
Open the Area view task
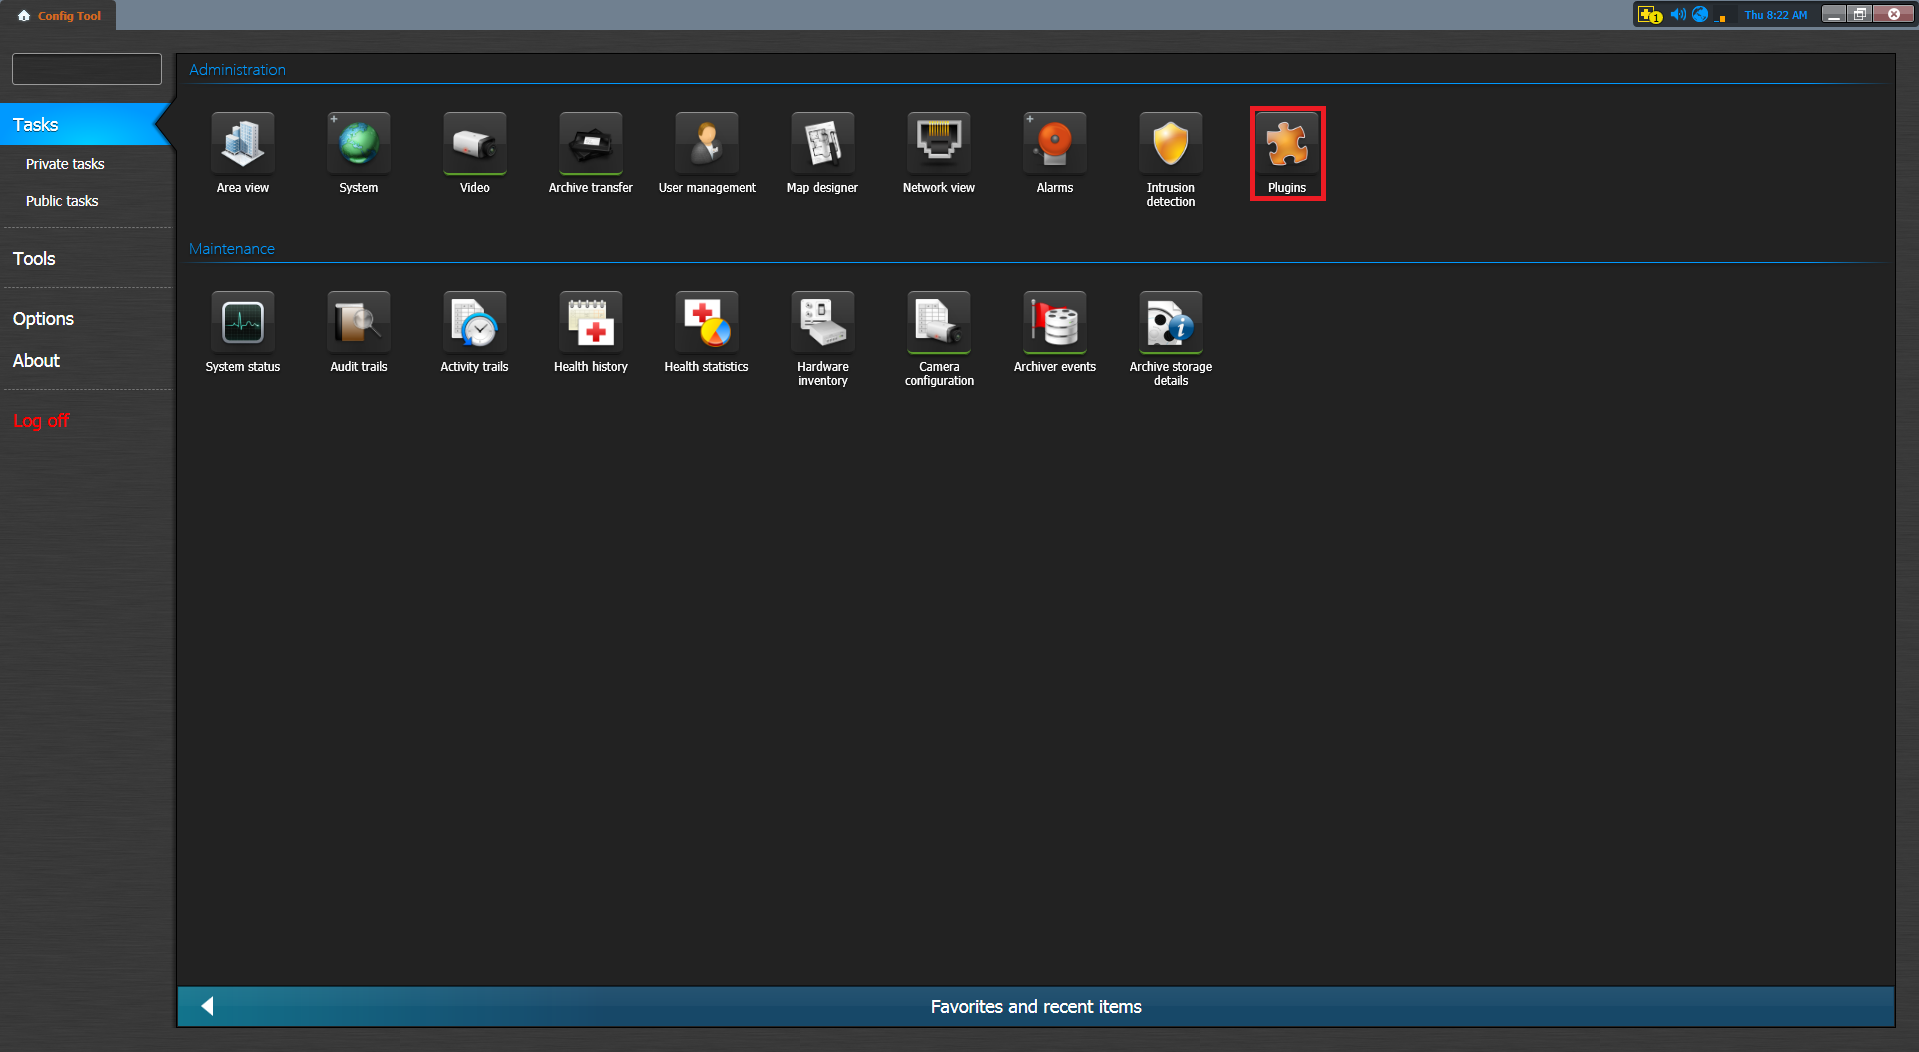tap(242, 145)
